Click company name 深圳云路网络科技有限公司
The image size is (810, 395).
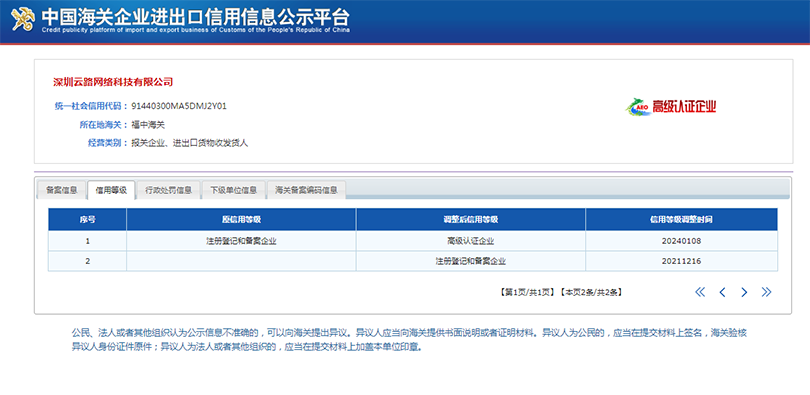coord(113,82)
